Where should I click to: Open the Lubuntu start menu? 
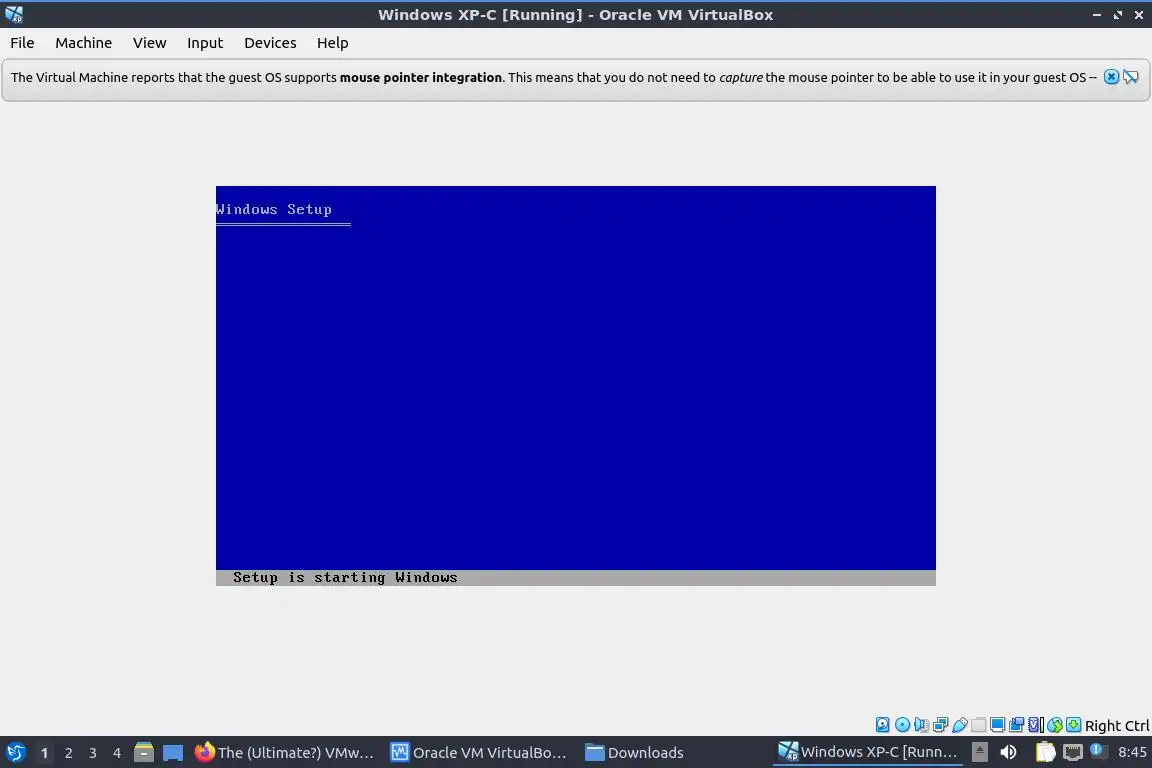pyautogui.click(x=15, y=752)
